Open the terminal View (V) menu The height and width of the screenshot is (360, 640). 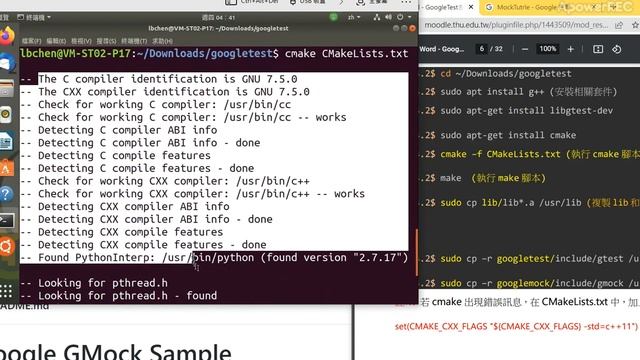coord(81,41)
